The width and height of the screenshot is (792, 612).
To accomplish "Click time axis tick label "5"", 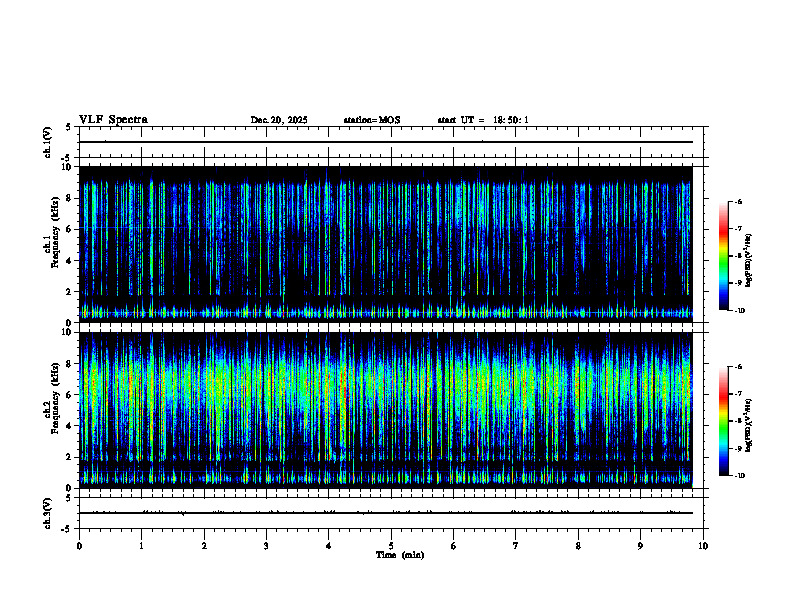I will pyautogui.click(x=391, y=546).
